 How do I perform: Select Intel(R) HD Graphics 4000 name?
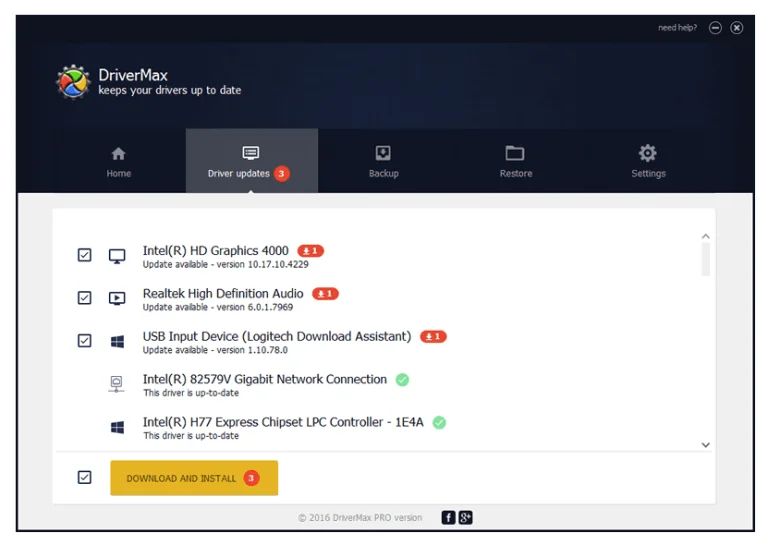216,251
